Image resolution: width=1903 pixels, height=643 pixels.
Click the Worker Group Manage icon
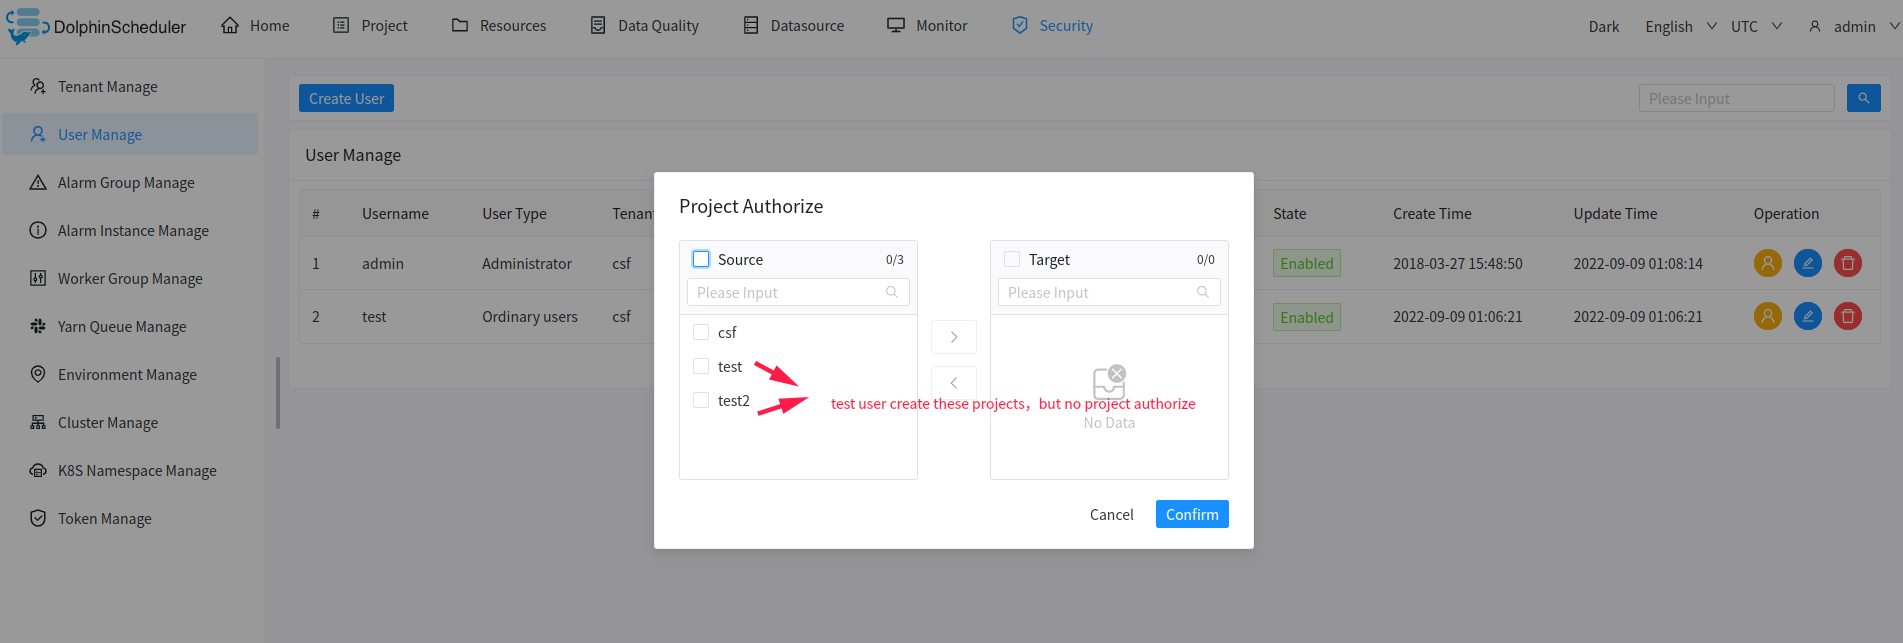[x=38, y=278]
